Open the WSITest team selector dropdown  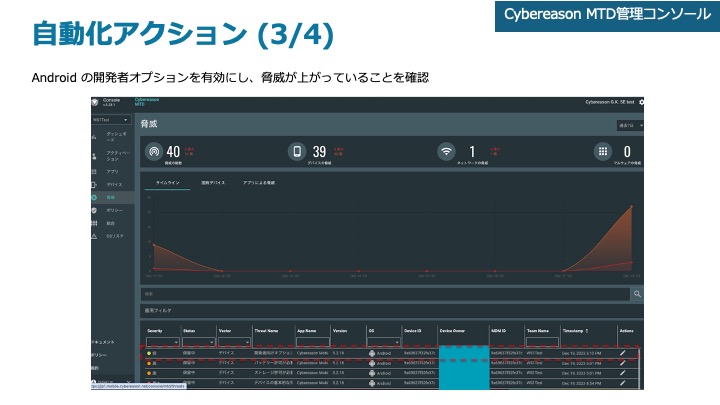tap(111, 120)
